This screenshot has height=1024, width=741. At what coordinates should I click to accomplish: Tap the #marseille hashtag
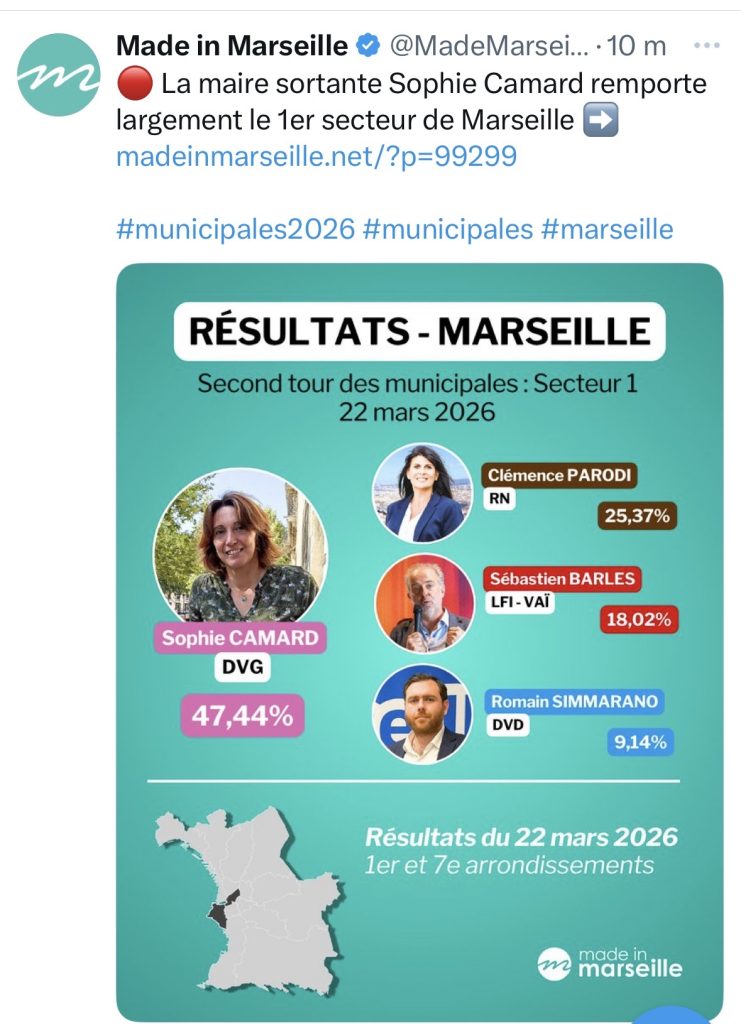pos(607,229)
